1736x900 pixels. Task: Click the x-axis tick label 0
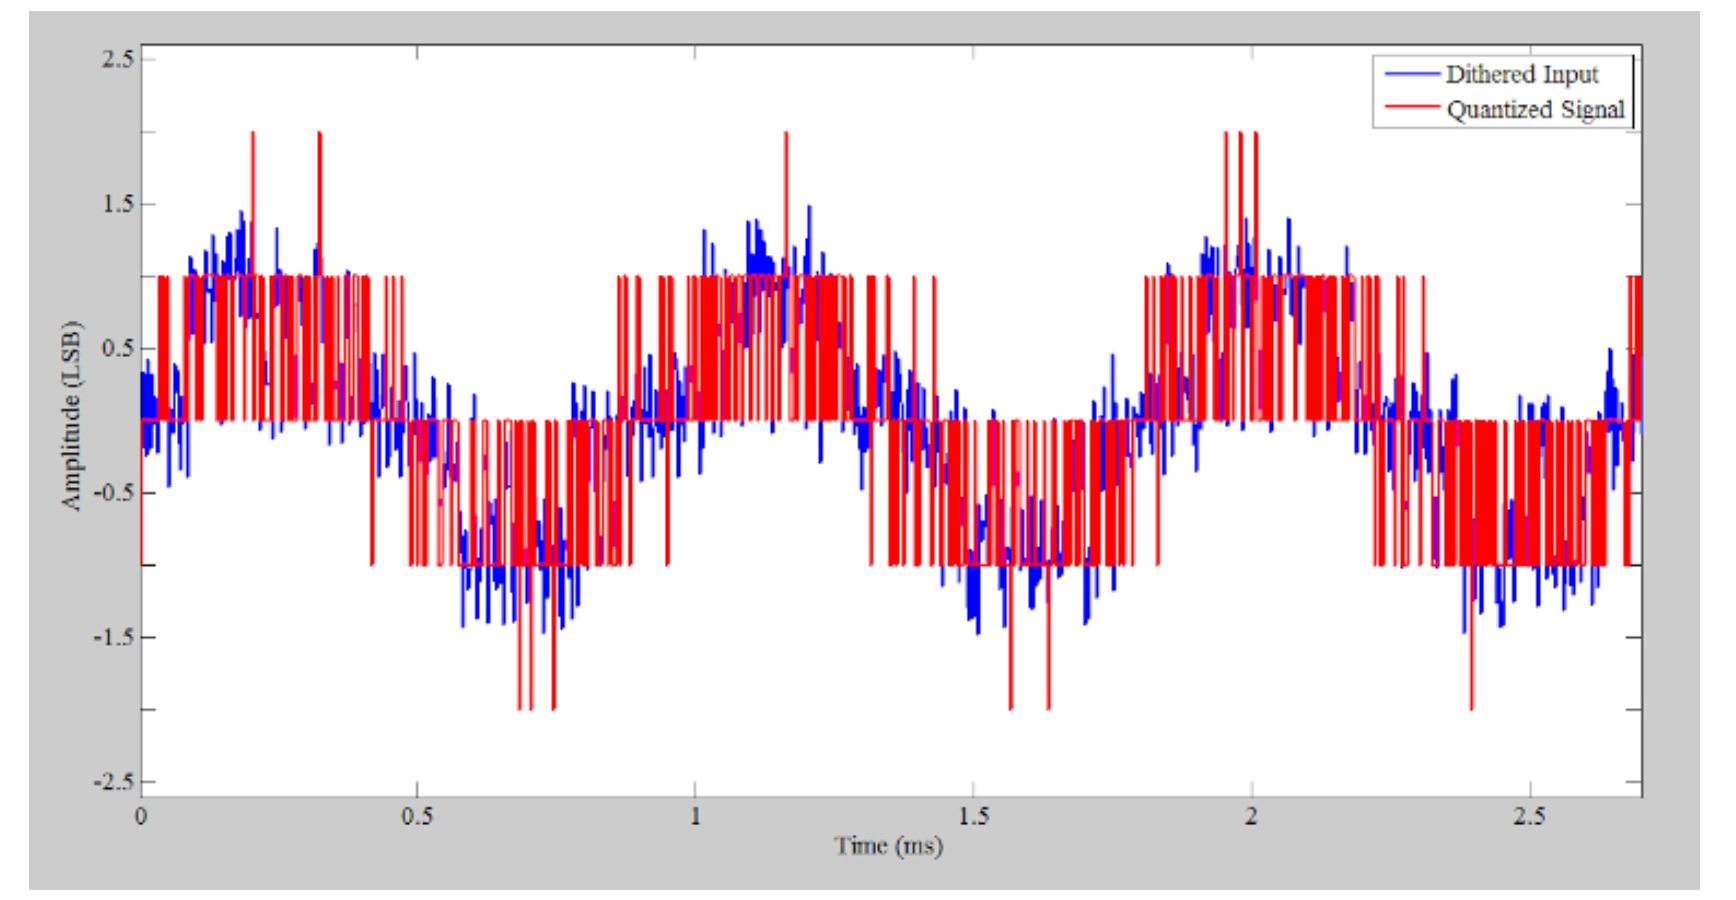(141, 816)
